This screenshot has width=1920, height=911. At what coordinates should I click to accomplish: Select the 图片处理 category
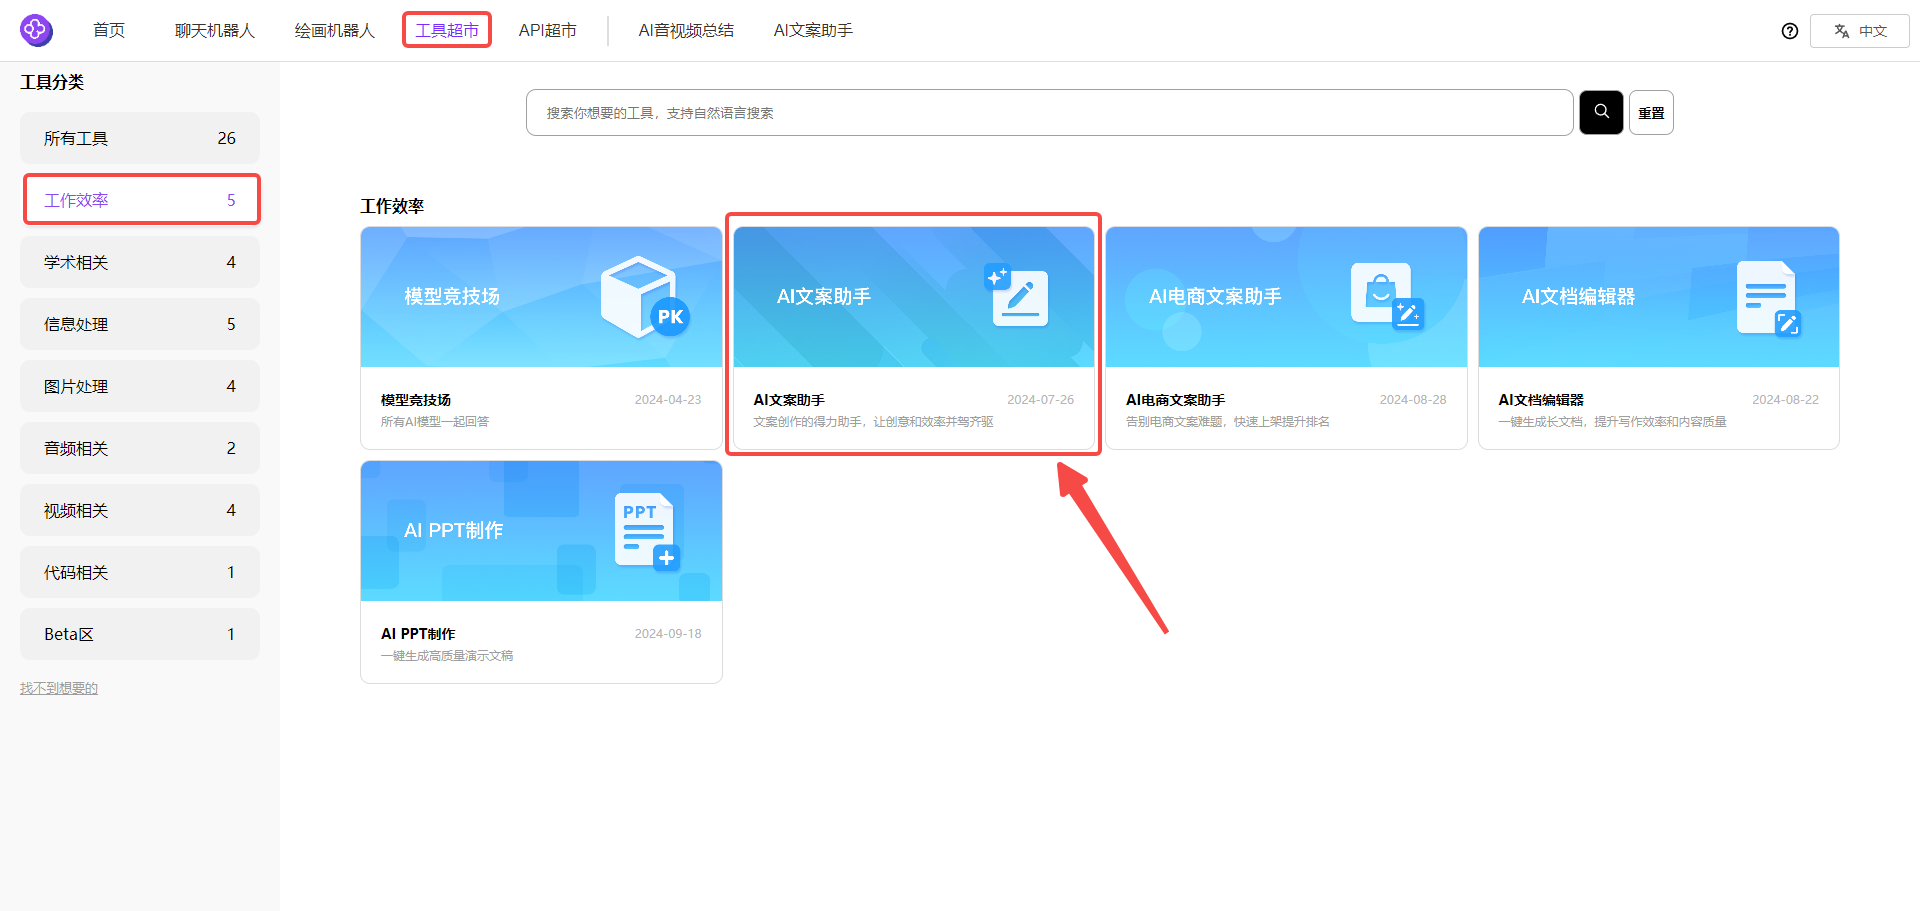(x=140, y=386)
